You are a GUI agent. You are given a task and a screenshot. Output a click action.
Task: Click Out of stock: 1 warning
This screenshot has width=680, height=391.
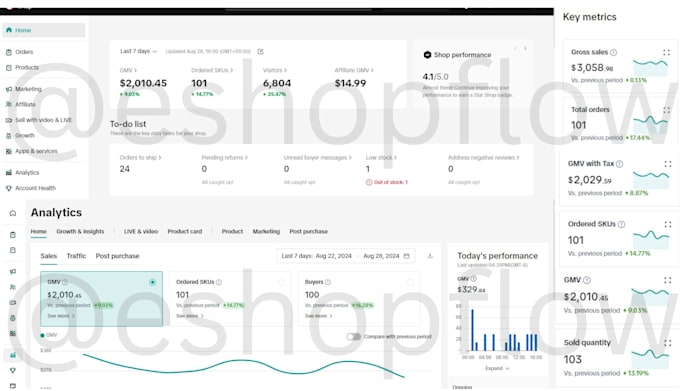(x=387, y=182)
